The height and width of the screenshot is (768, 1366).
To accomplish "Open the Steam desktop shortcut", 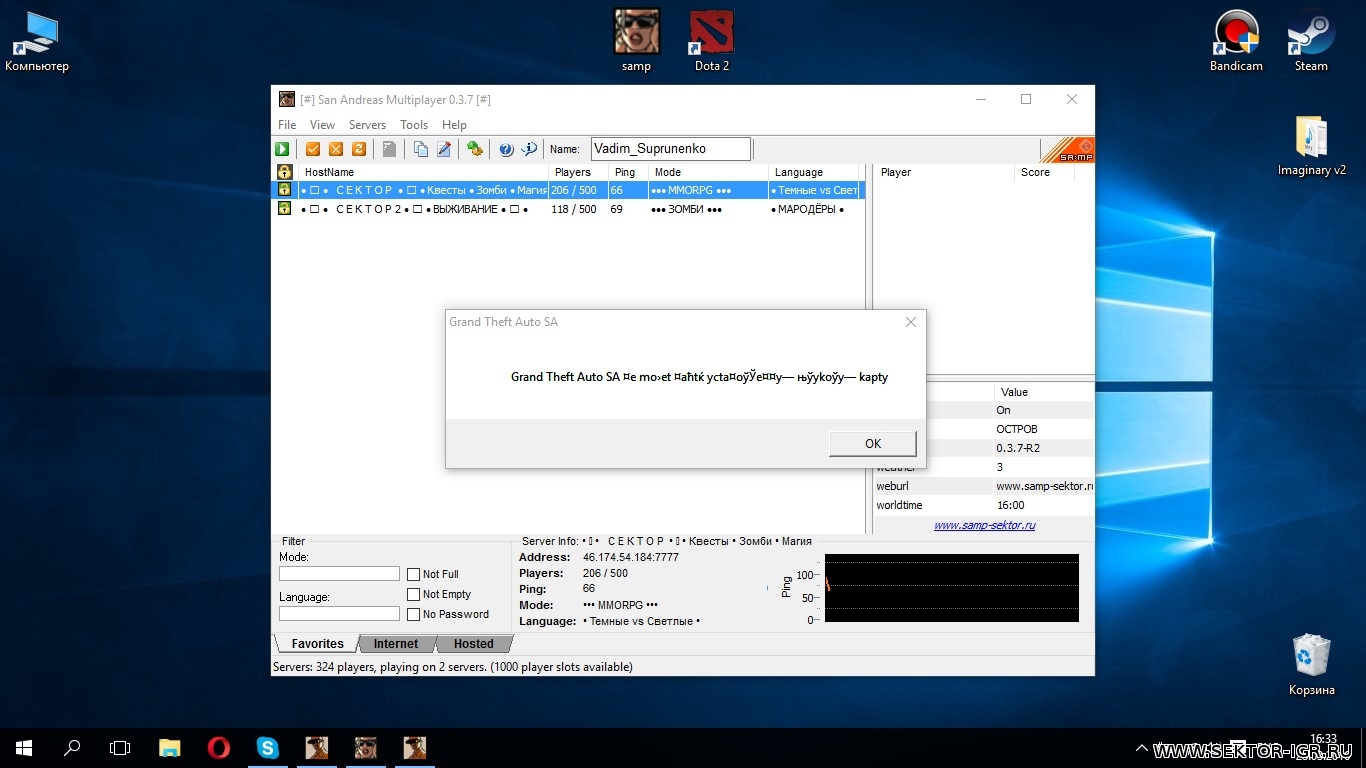I will (1311, 41).
